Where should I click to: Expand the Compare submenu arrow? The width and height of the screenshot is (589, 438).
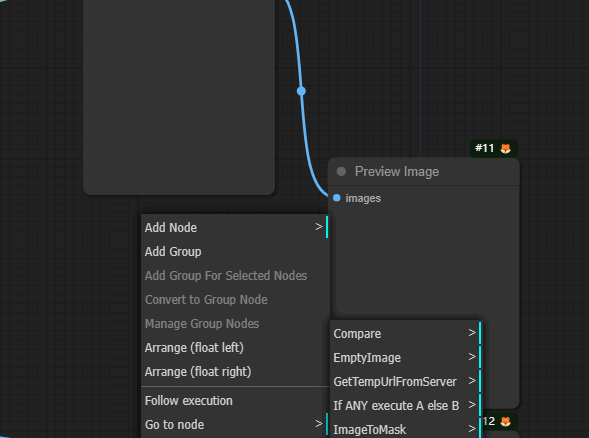[x=472, y=333]
